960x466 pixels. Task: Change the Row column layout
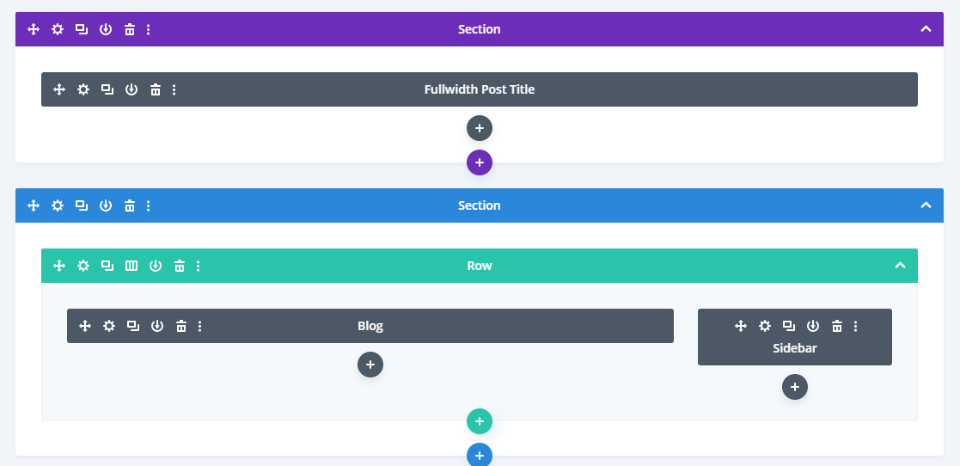(x=131, y=265)
